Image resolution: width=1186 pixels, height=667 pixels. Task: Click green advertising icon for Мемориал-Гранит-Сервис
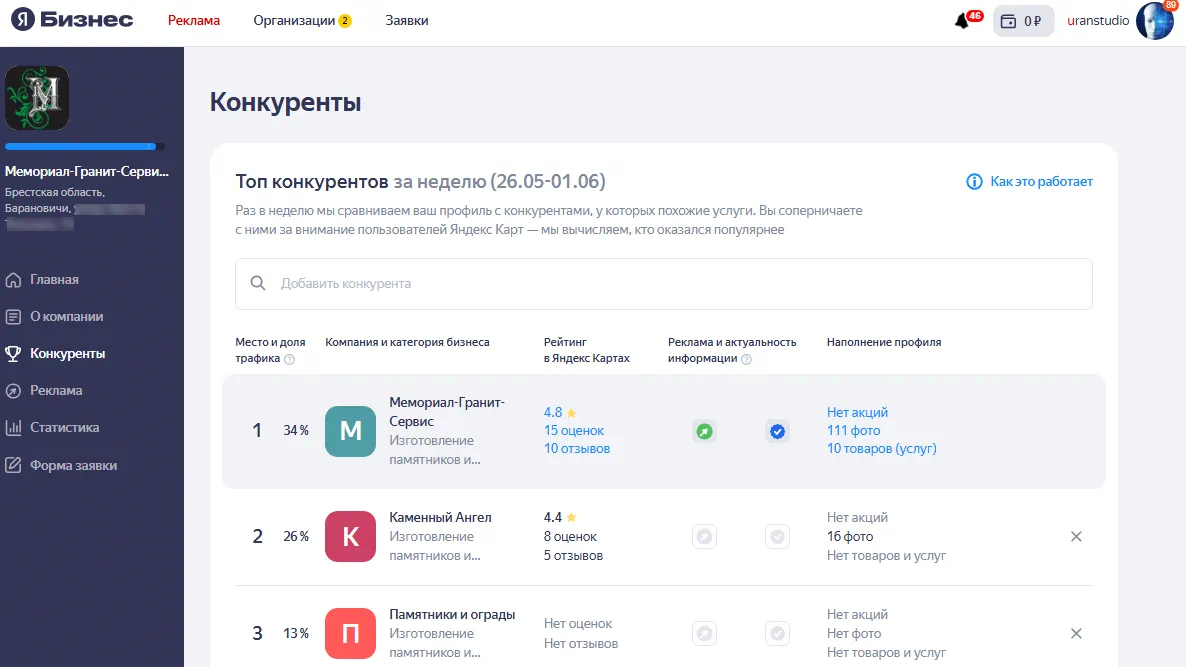pos(705,432)
